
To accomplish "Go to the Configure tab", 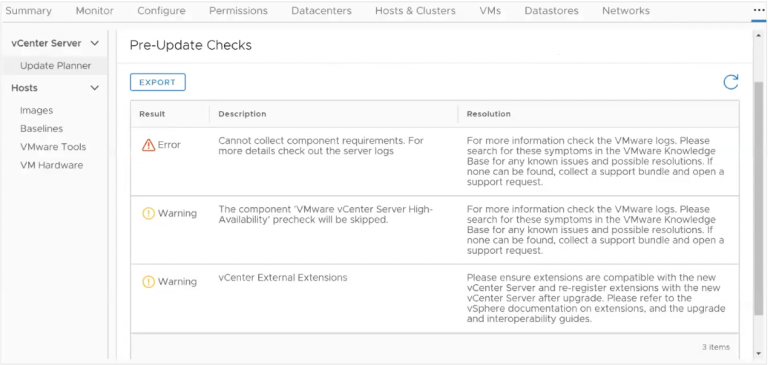I will coord(161,11).
